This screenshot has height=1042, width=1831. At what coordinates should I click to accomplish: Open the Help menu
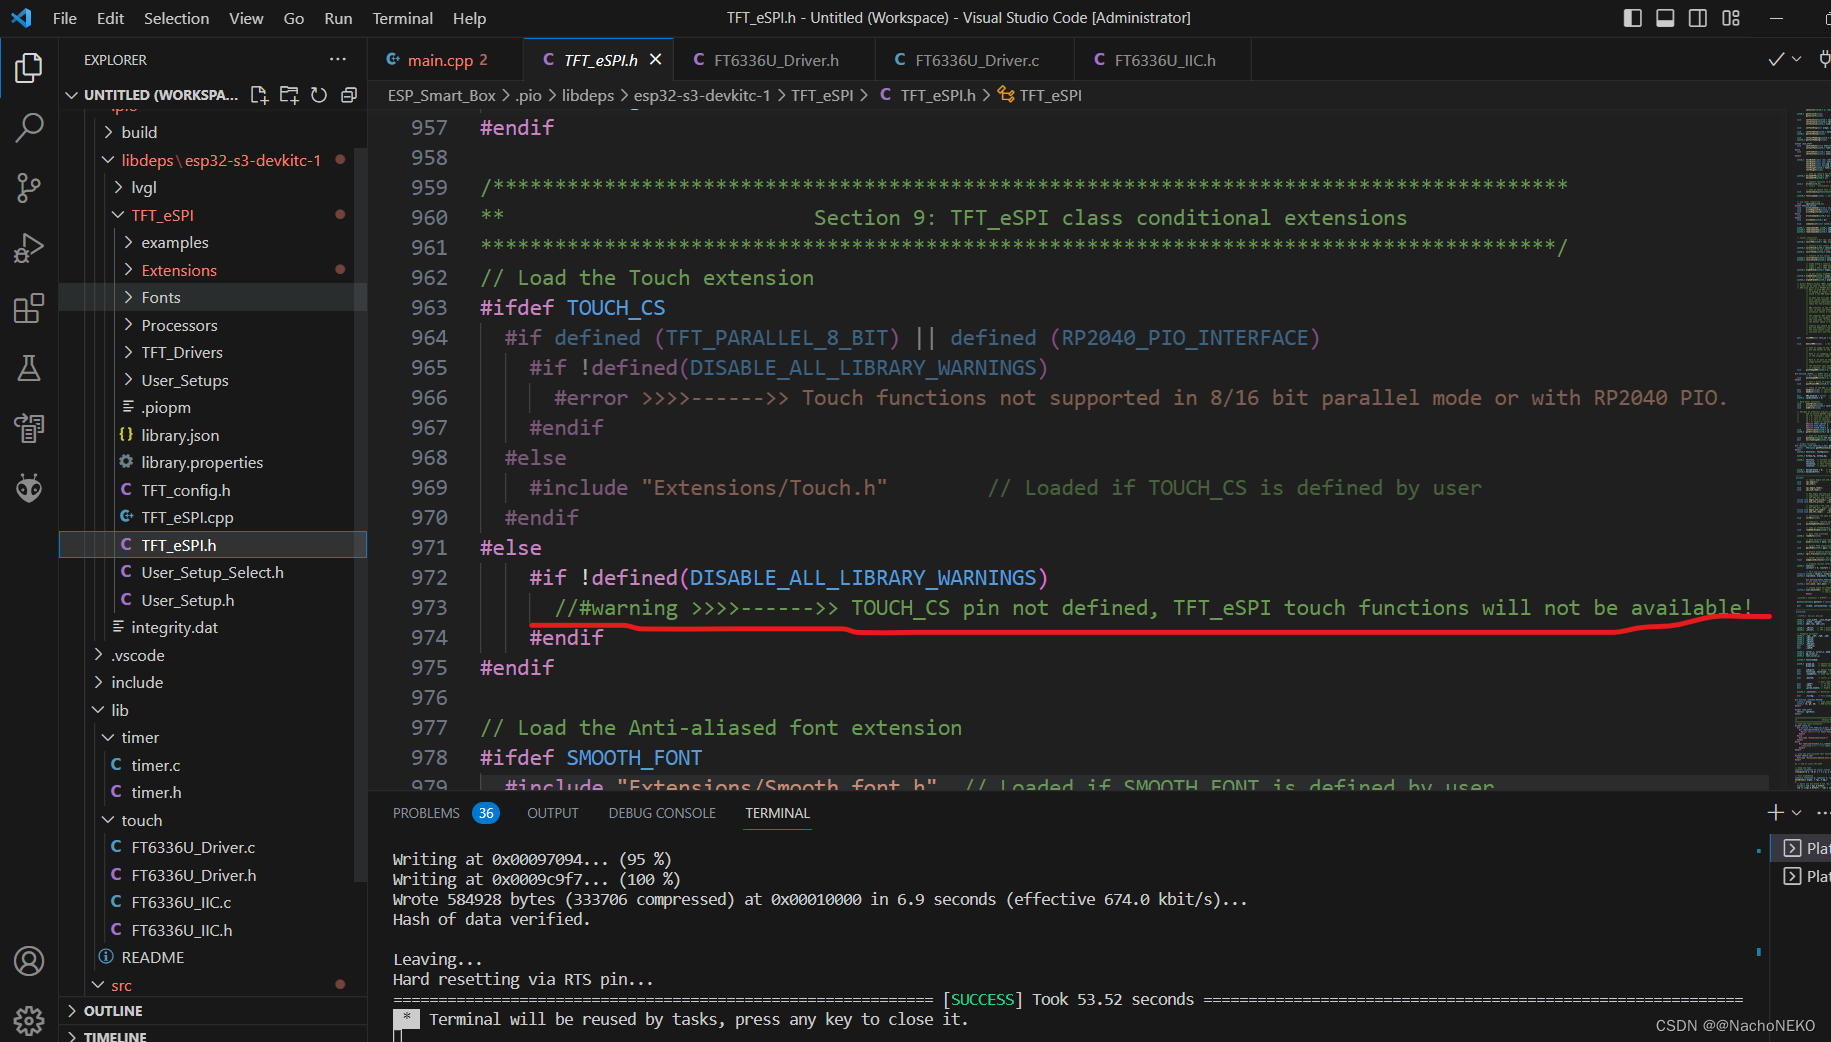pyautogui.click(x=469, y=18)
